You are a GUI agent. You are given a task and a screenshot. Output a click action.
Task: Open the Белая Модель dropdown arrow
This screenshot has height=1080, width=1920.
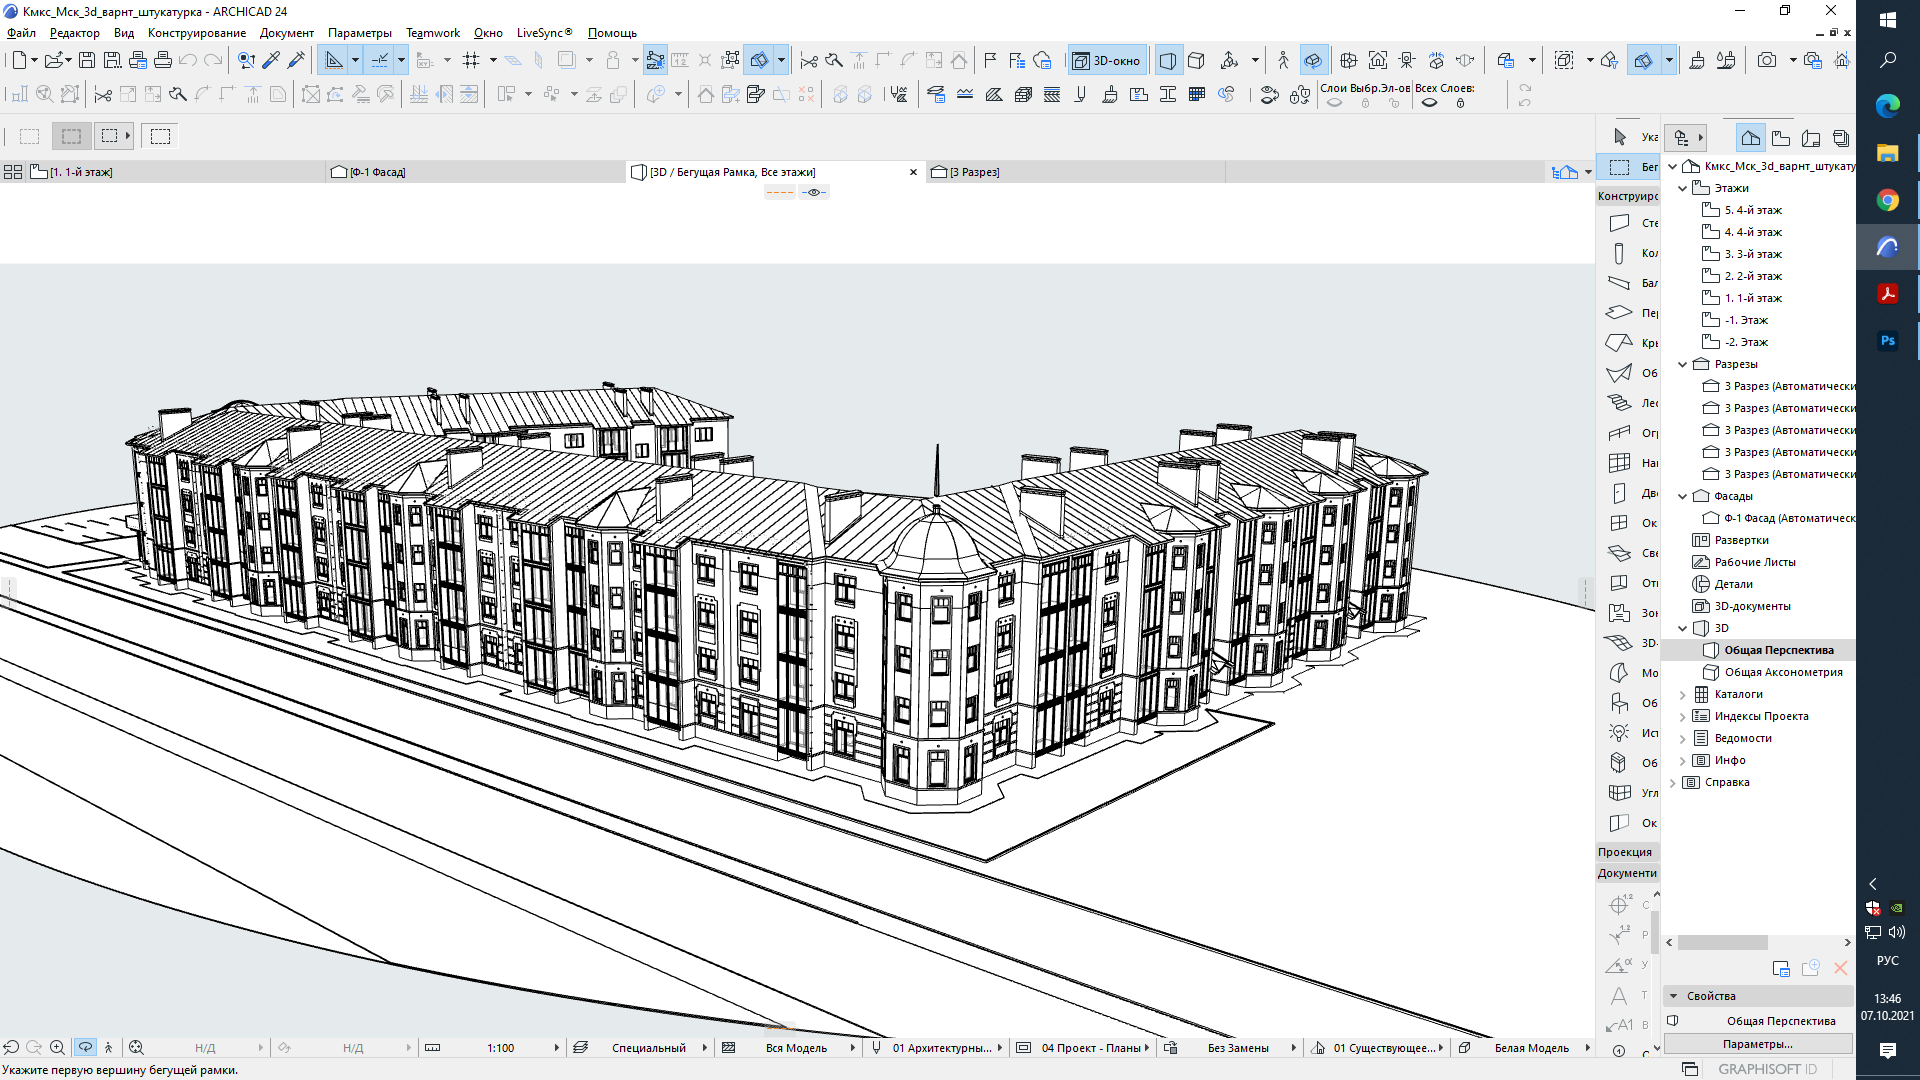point(1587,1047)
